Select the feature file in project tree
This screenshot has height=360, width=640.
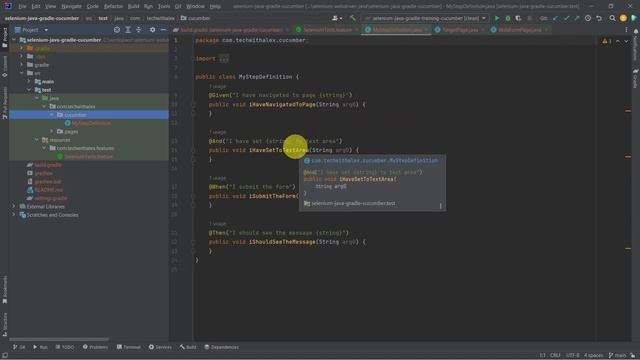pos(88,156)
